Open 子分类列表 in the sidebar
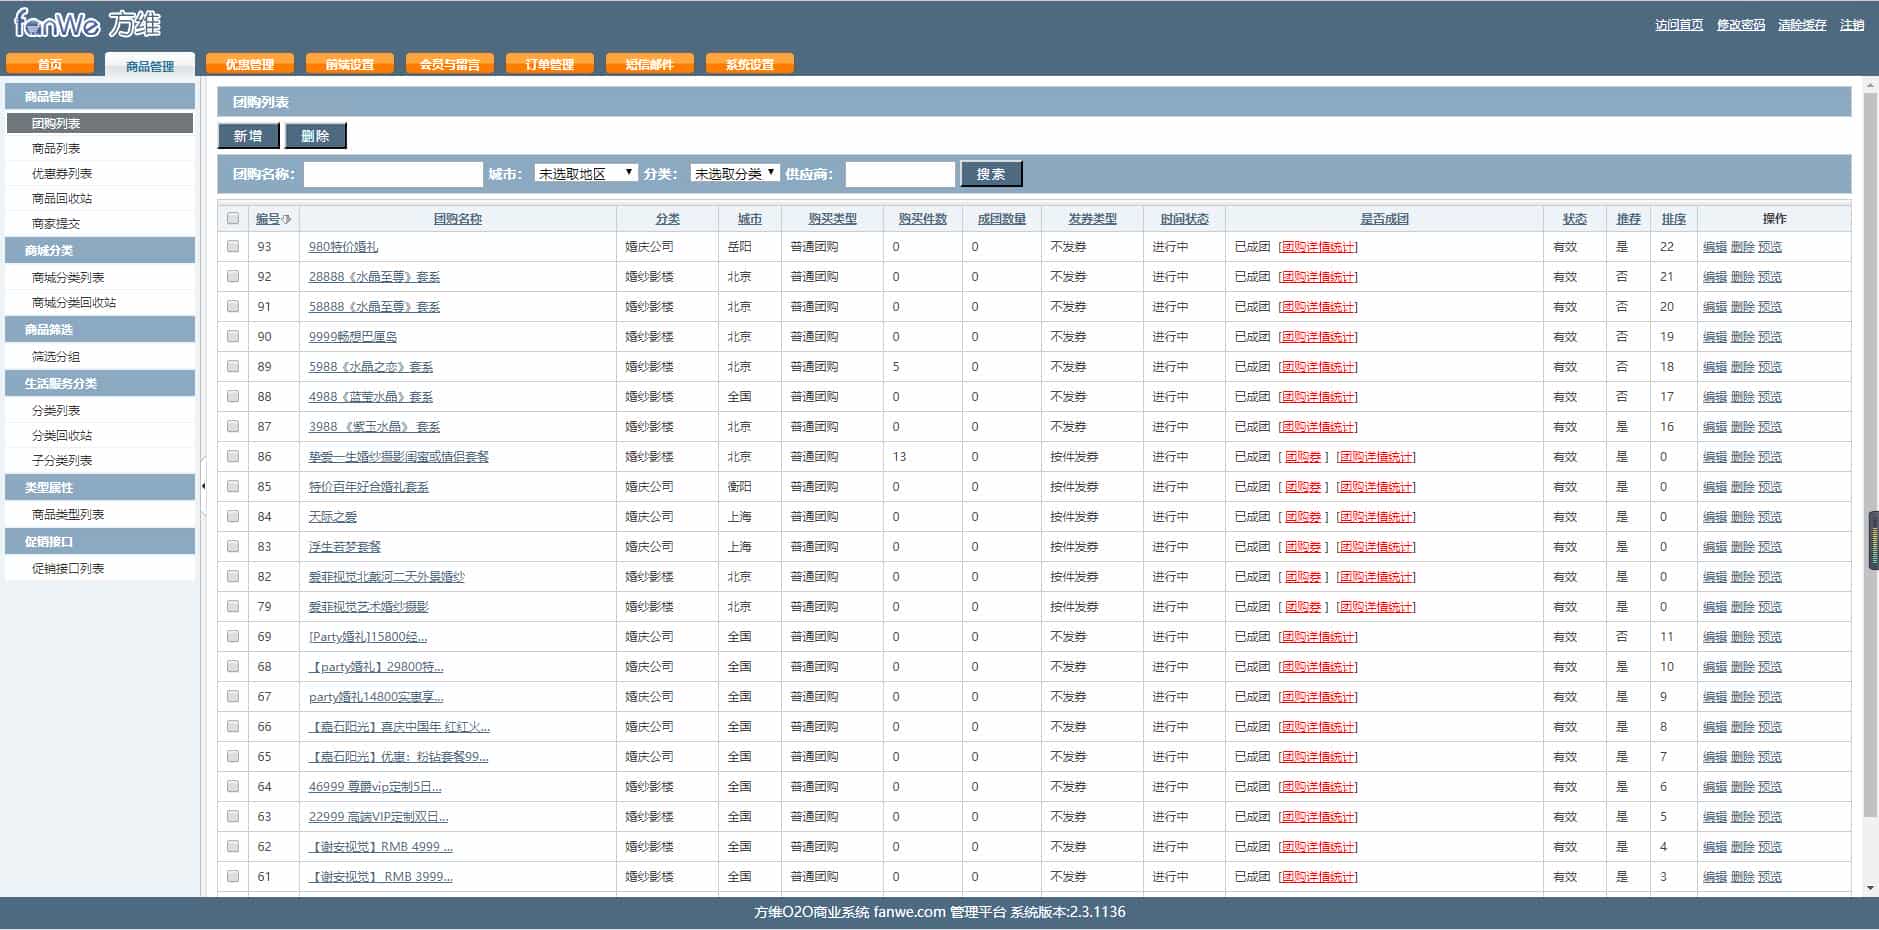Image resolution: width=1879 pixels, height=930 pixels. coord(62,460)
